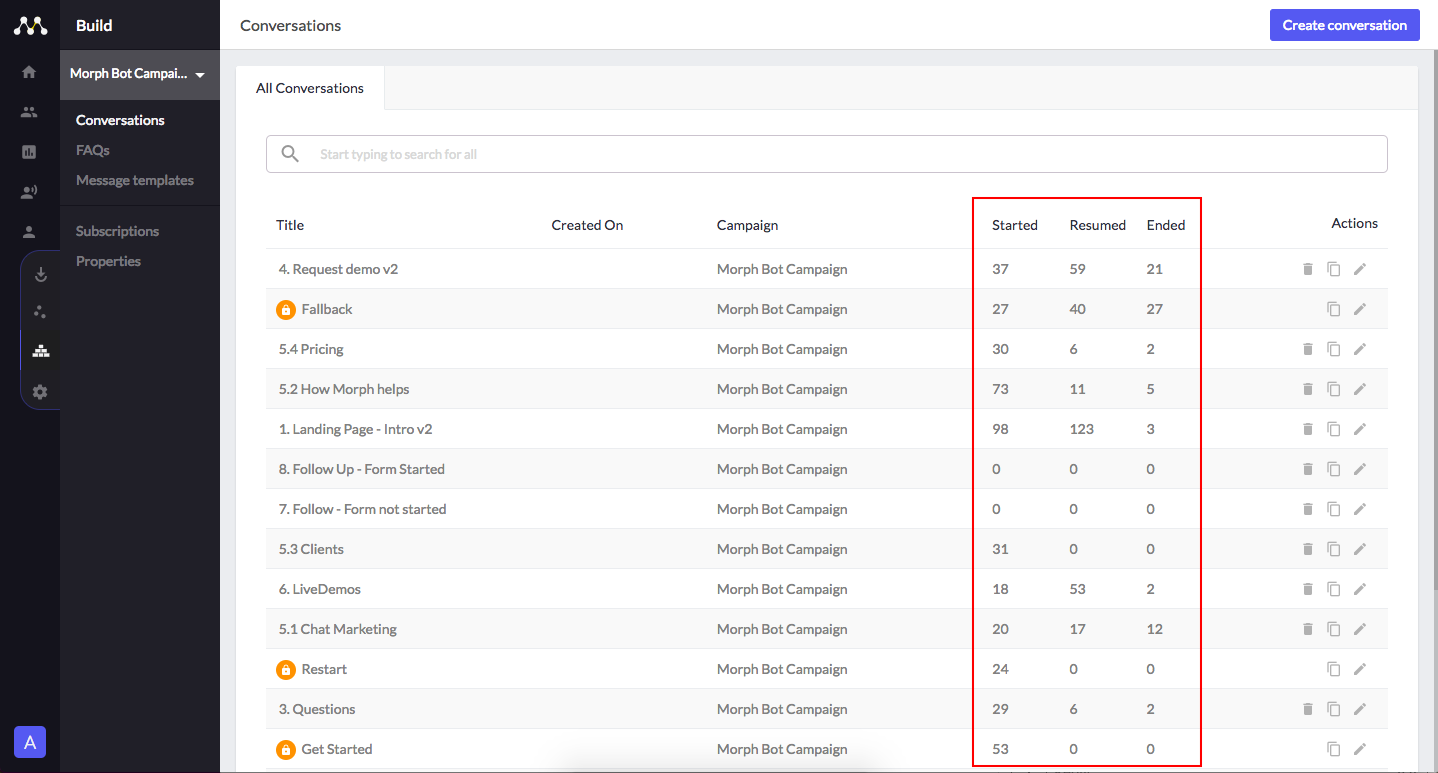Viewport: 1438px width, 773px height.
Task: Edit the Restart conversation
Action: click(x=1359, y=669)
